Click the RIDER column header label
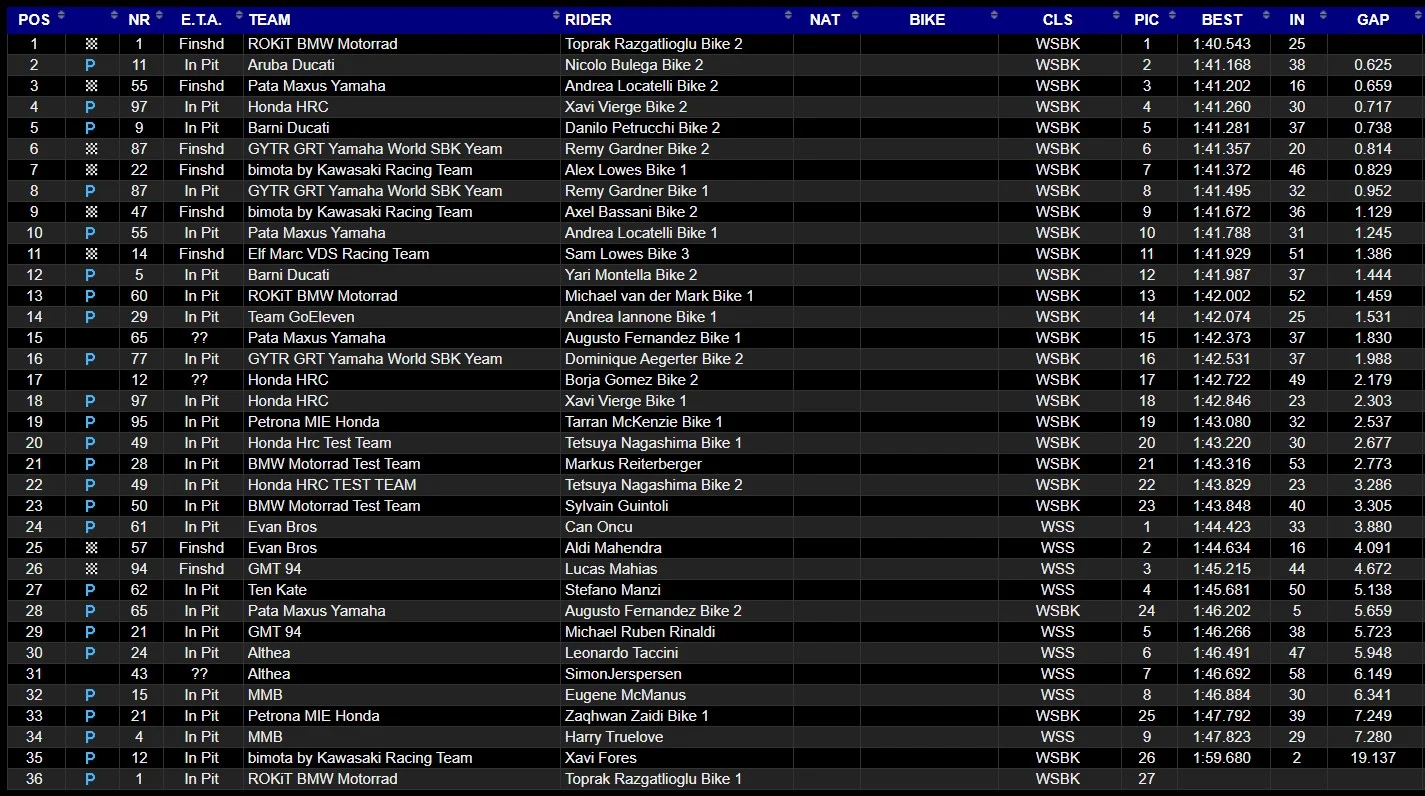1425x796 pixels. 588,19
